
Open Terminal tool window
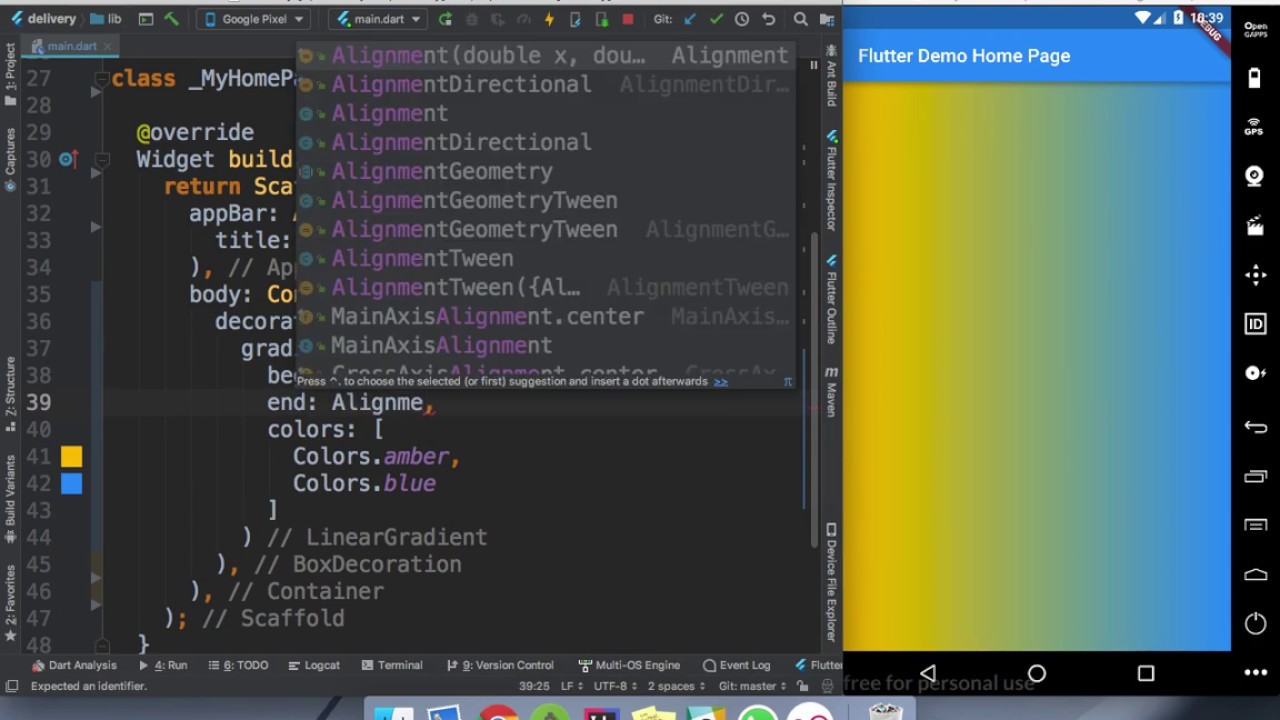pyautogui.click(x=392, y=665)
